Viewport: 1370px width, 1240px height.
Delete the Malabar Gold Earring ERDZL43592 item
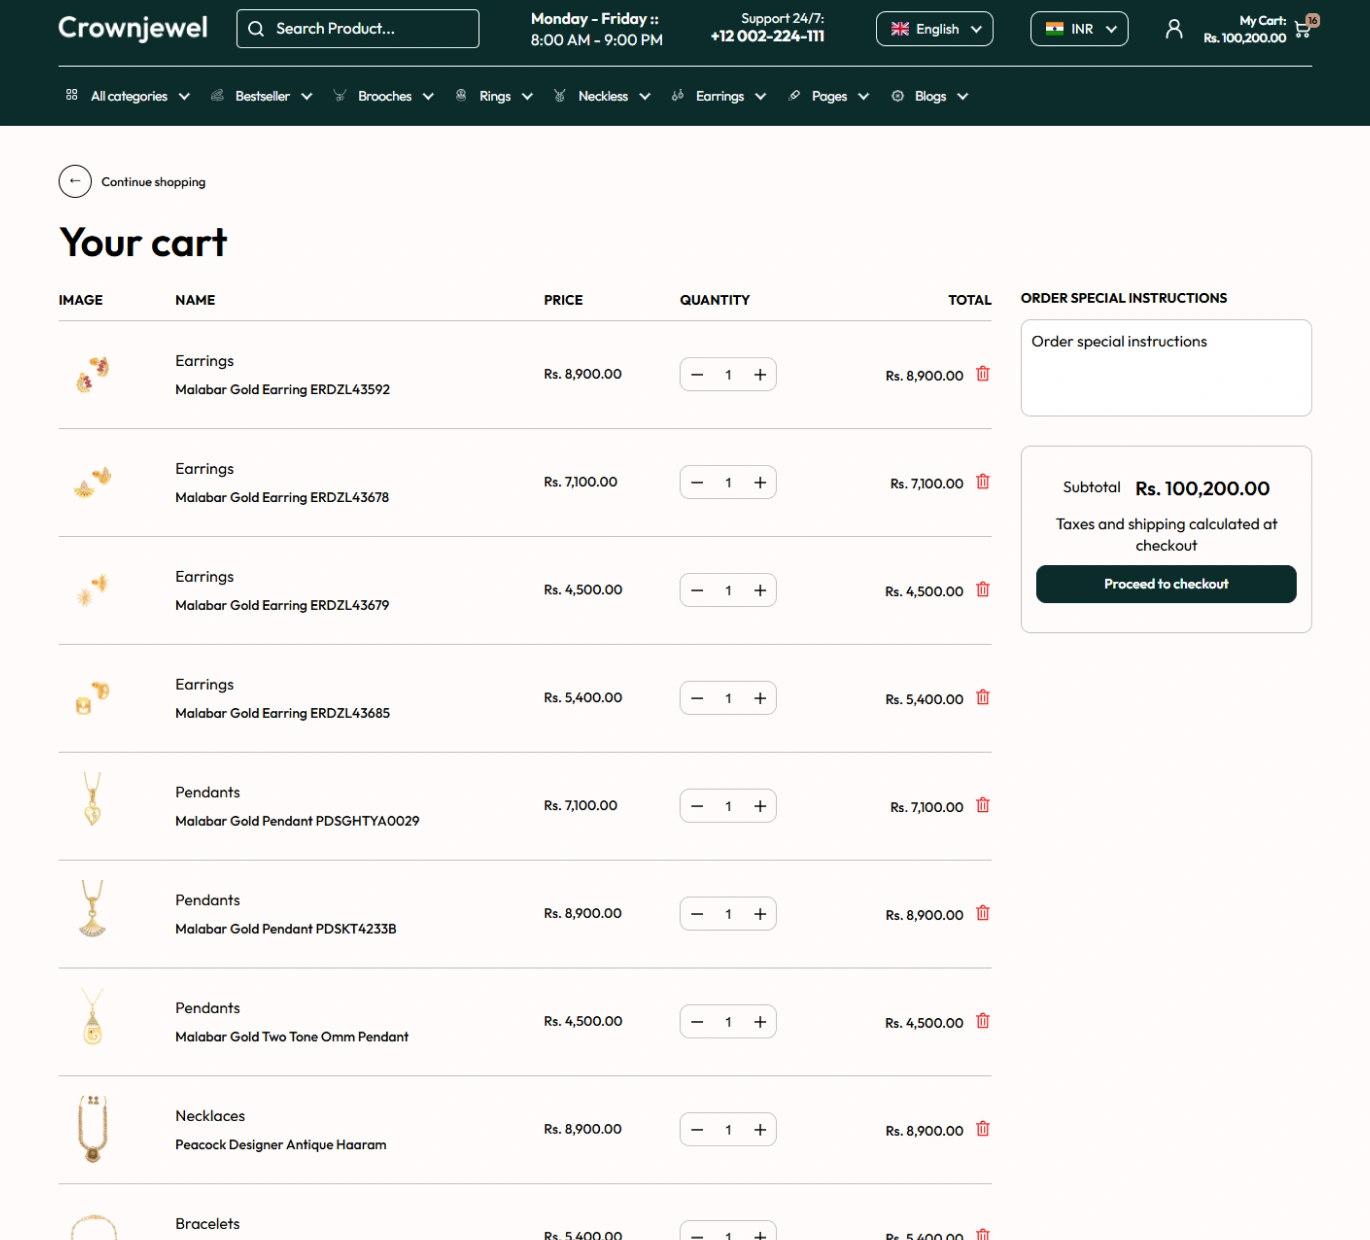pyautogui.click(x=983, y=374)
